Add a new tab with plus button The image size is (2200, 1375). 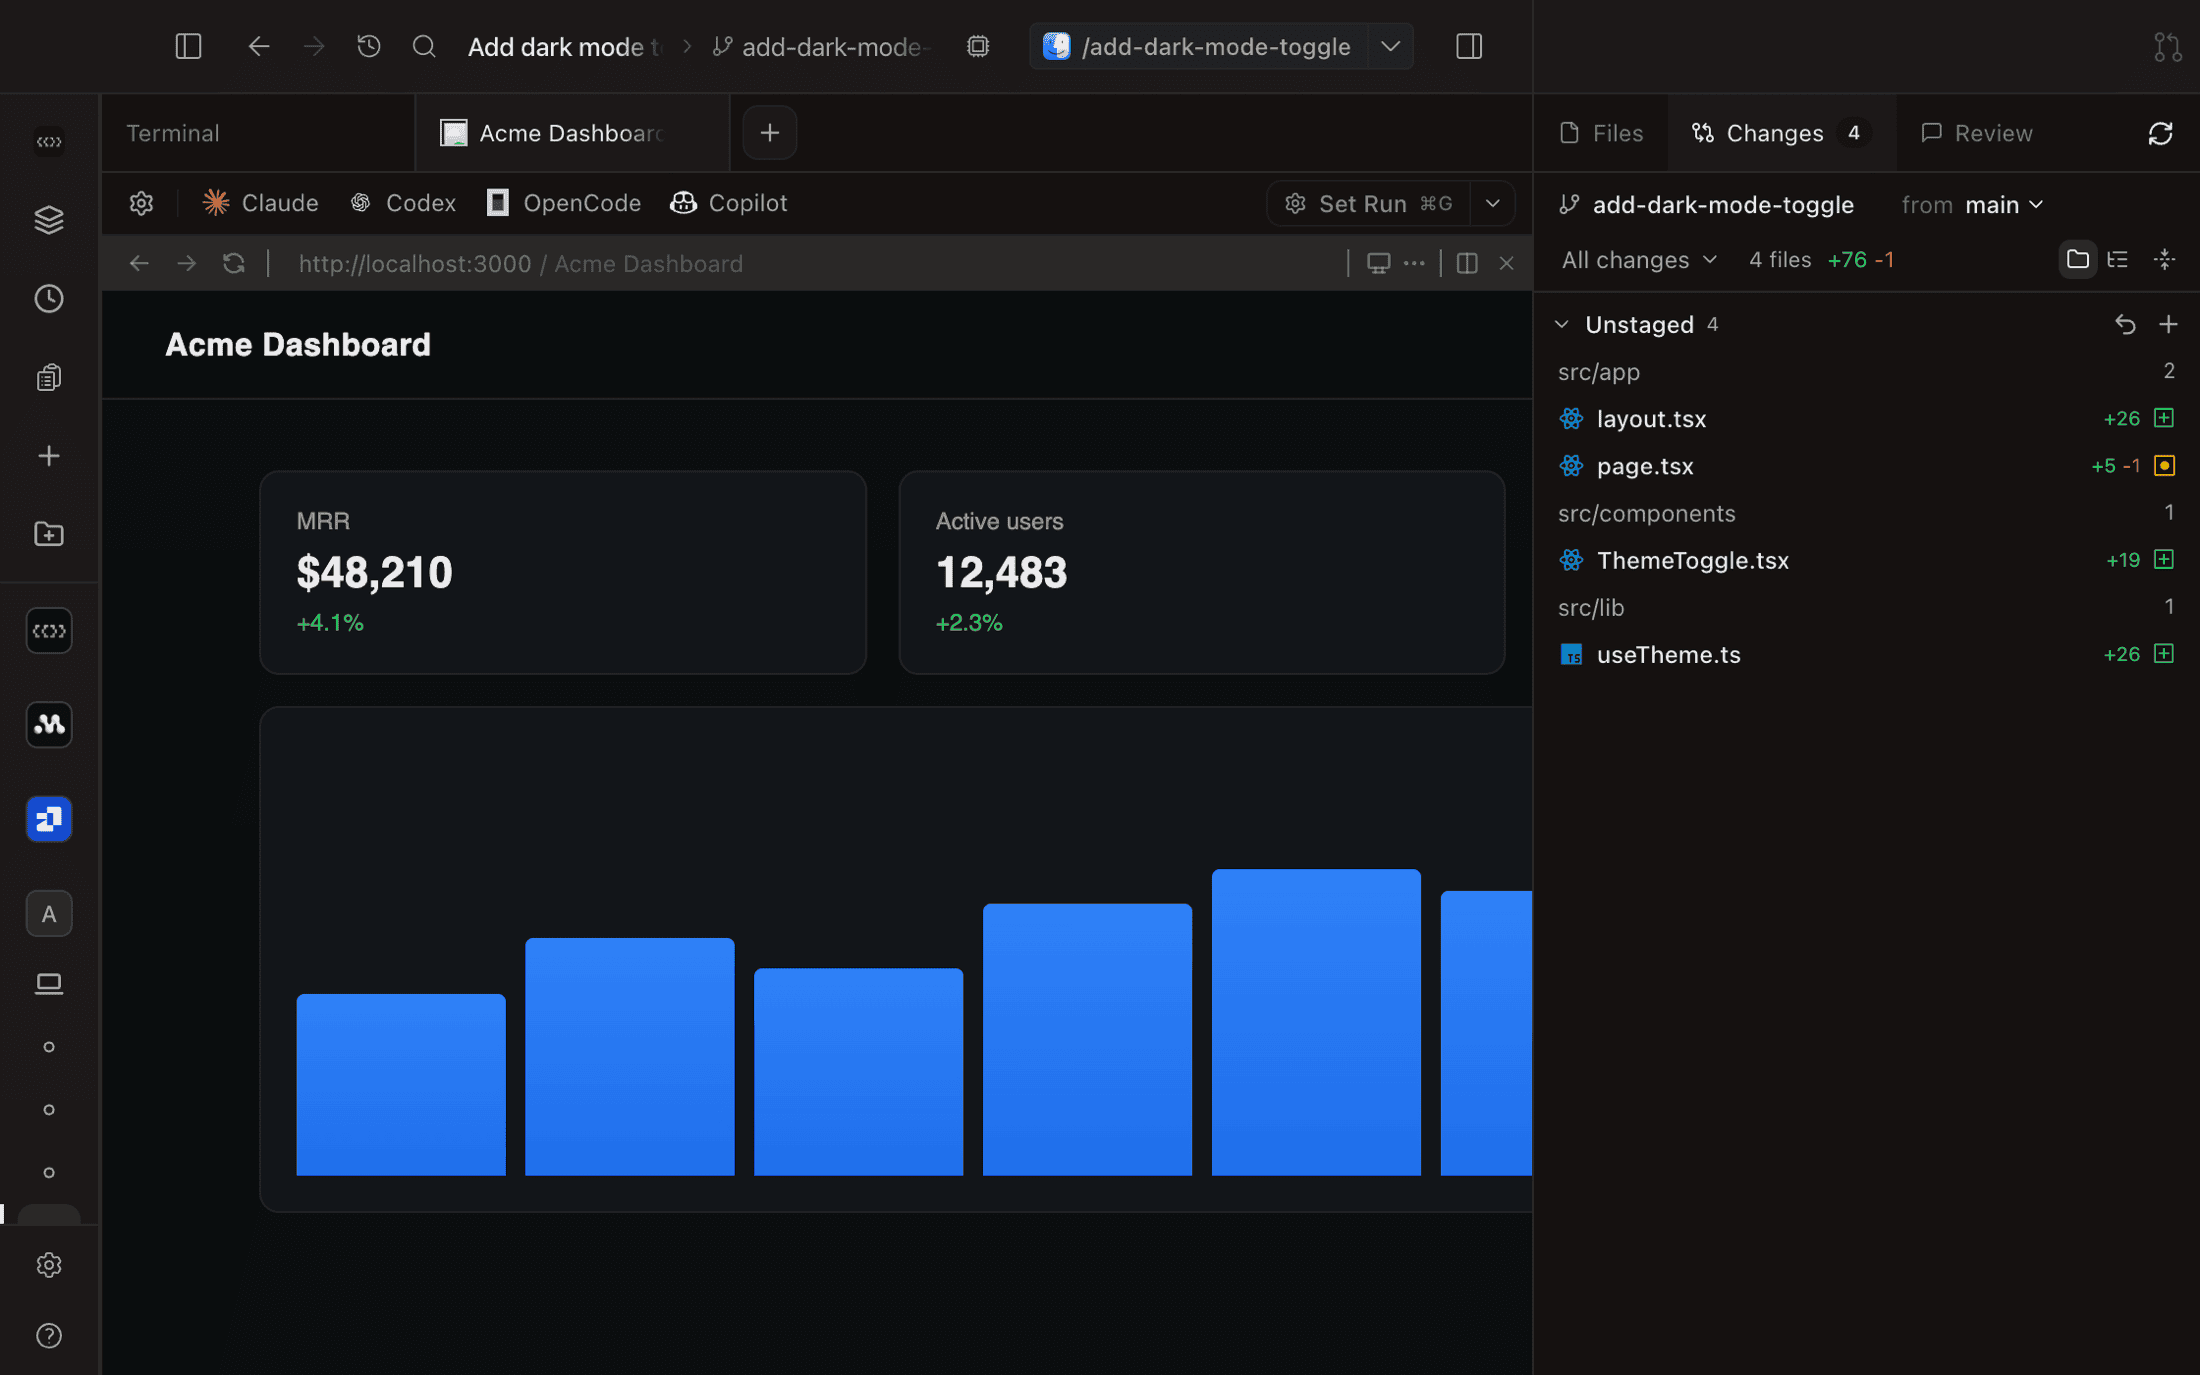pos(769,133)
